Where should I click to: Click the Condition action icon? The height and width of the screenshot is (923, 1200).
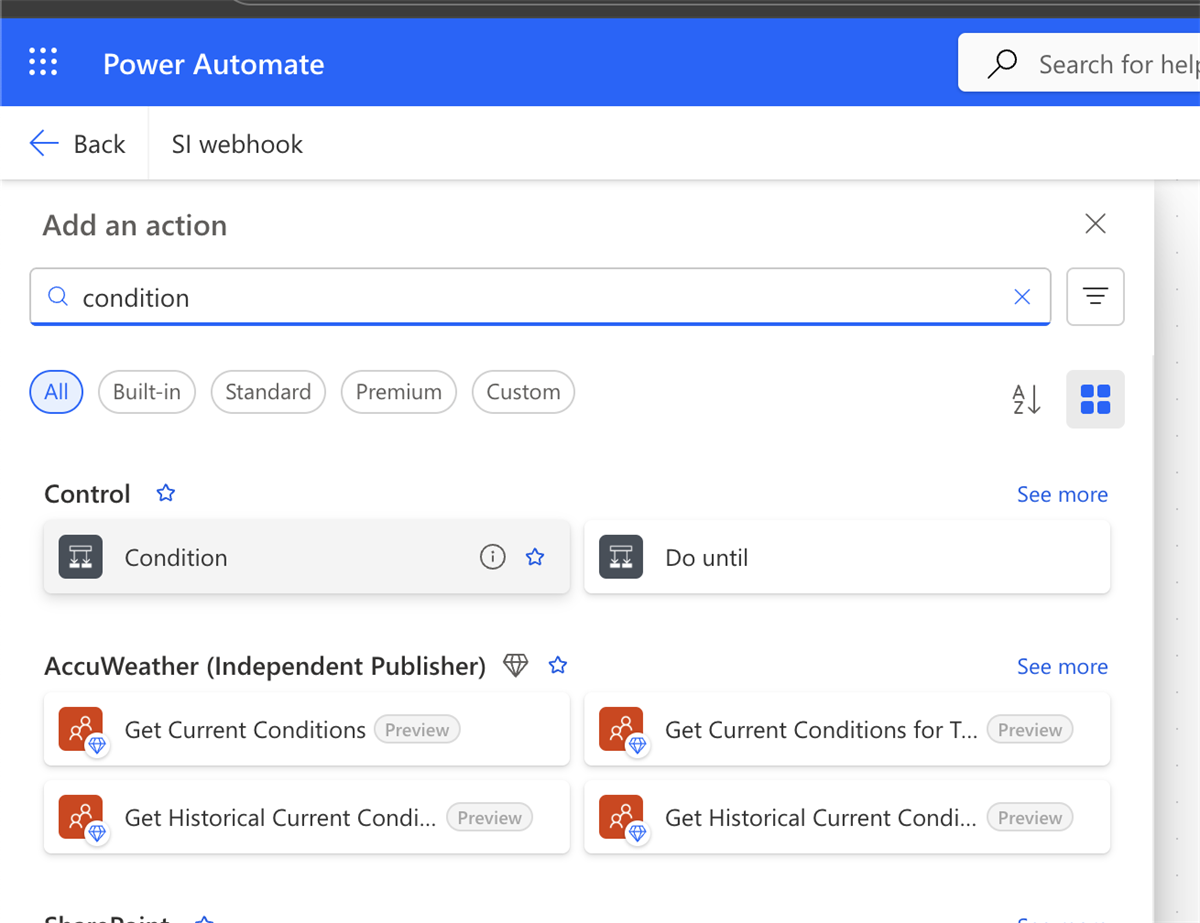pos(80,557)
